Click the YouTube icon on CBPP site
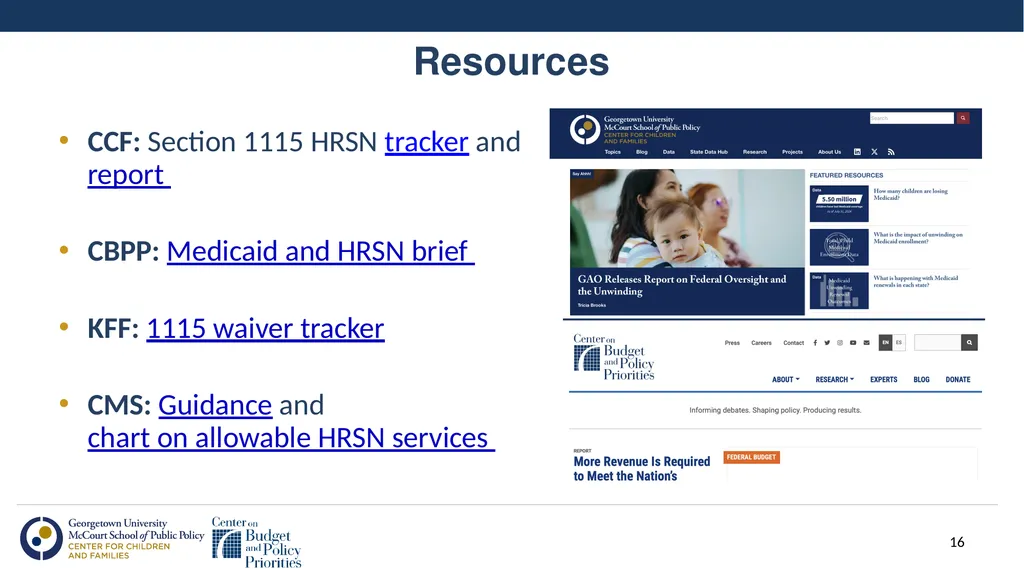 coord(853,342)
